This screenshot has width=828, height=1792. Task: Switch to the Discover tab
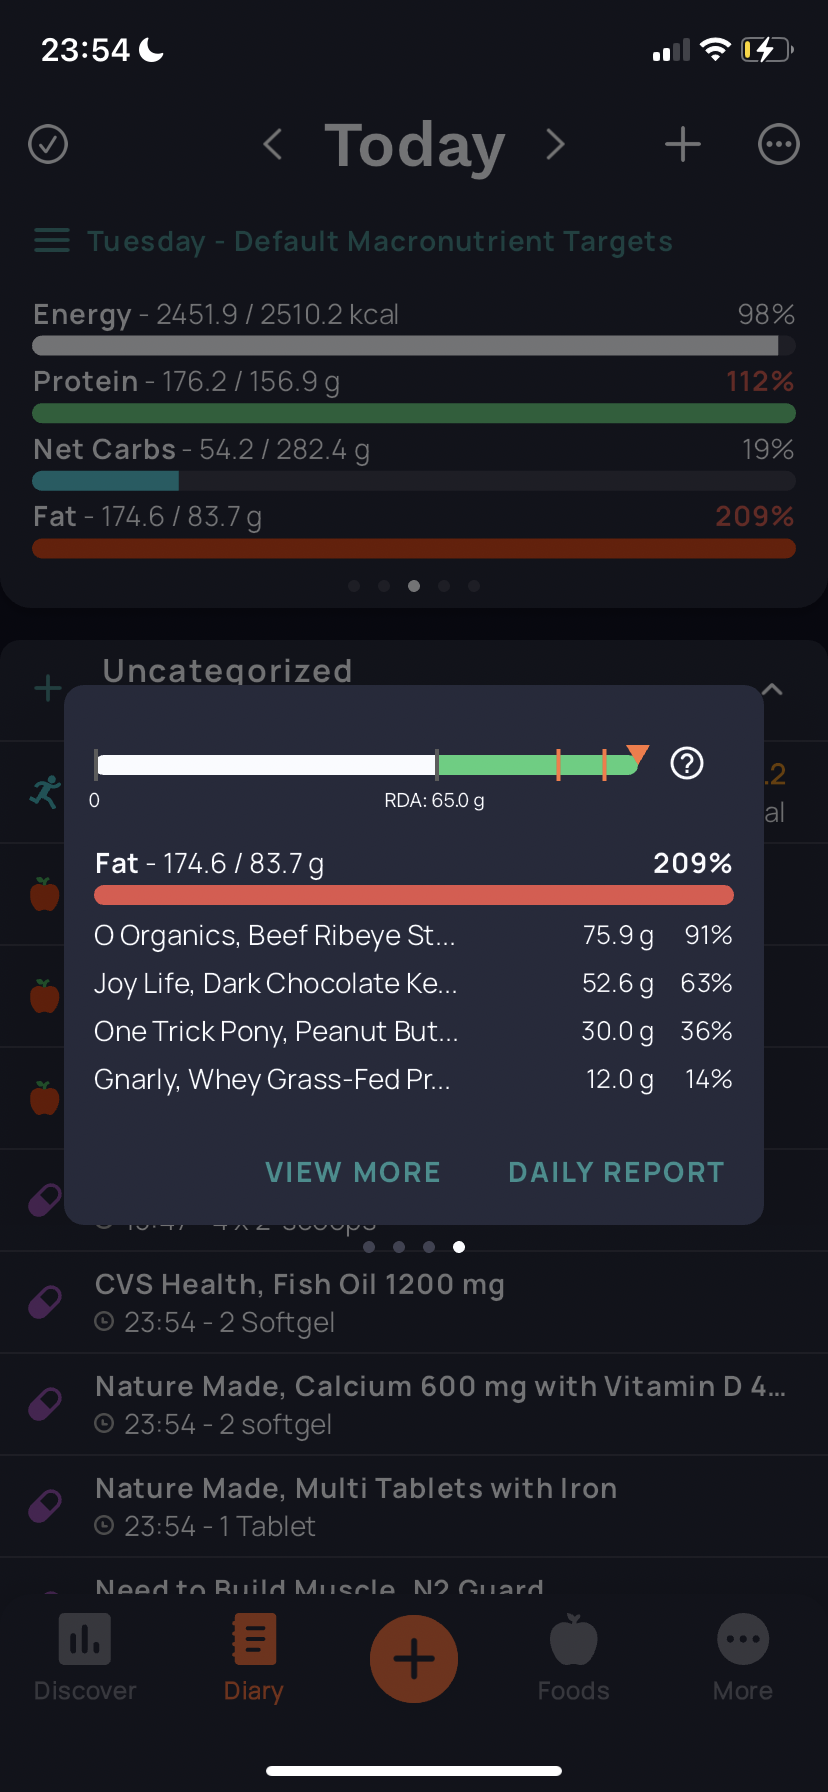85,1658
